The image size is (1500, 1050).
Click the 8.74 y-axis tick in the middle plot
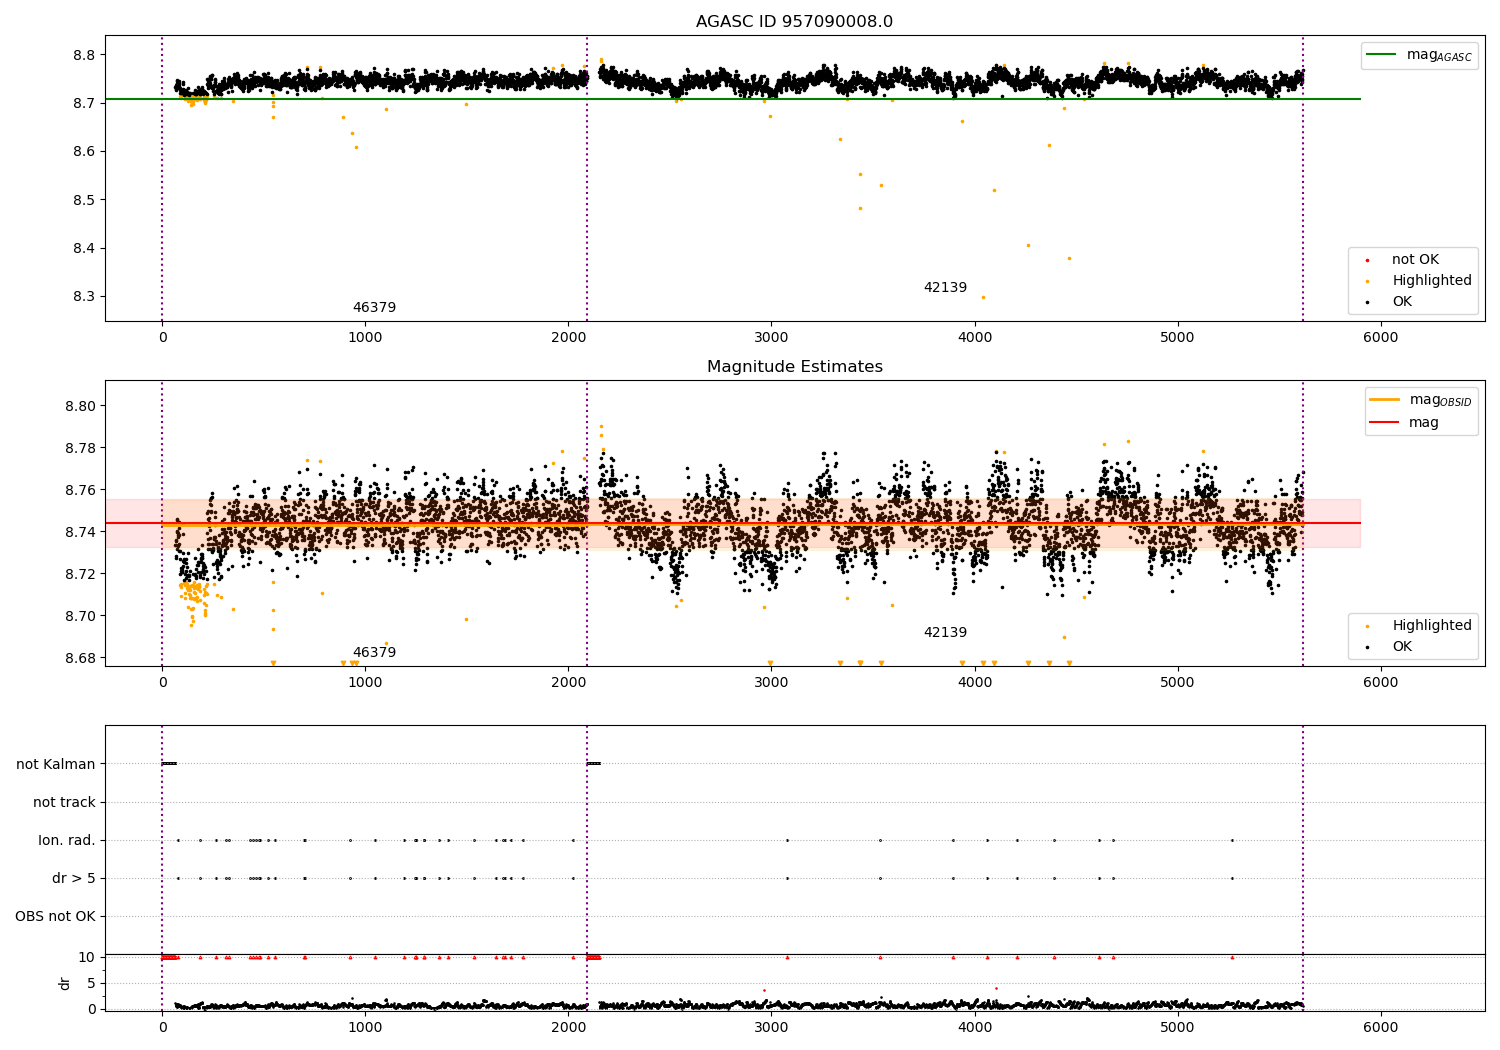[79, 532]
